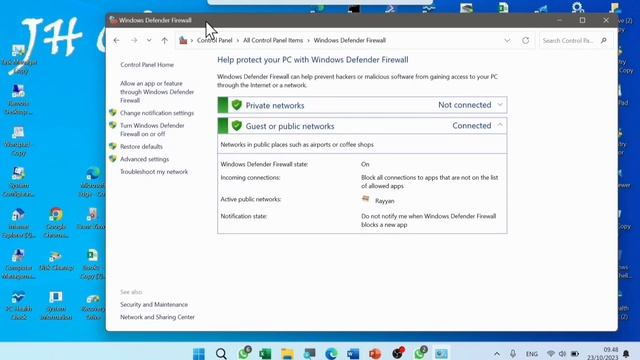Select Windows Defender Firewall breadcrumb
Image resolution: width=640 pixels, height=360 pixels.
[x=349, y=40]
